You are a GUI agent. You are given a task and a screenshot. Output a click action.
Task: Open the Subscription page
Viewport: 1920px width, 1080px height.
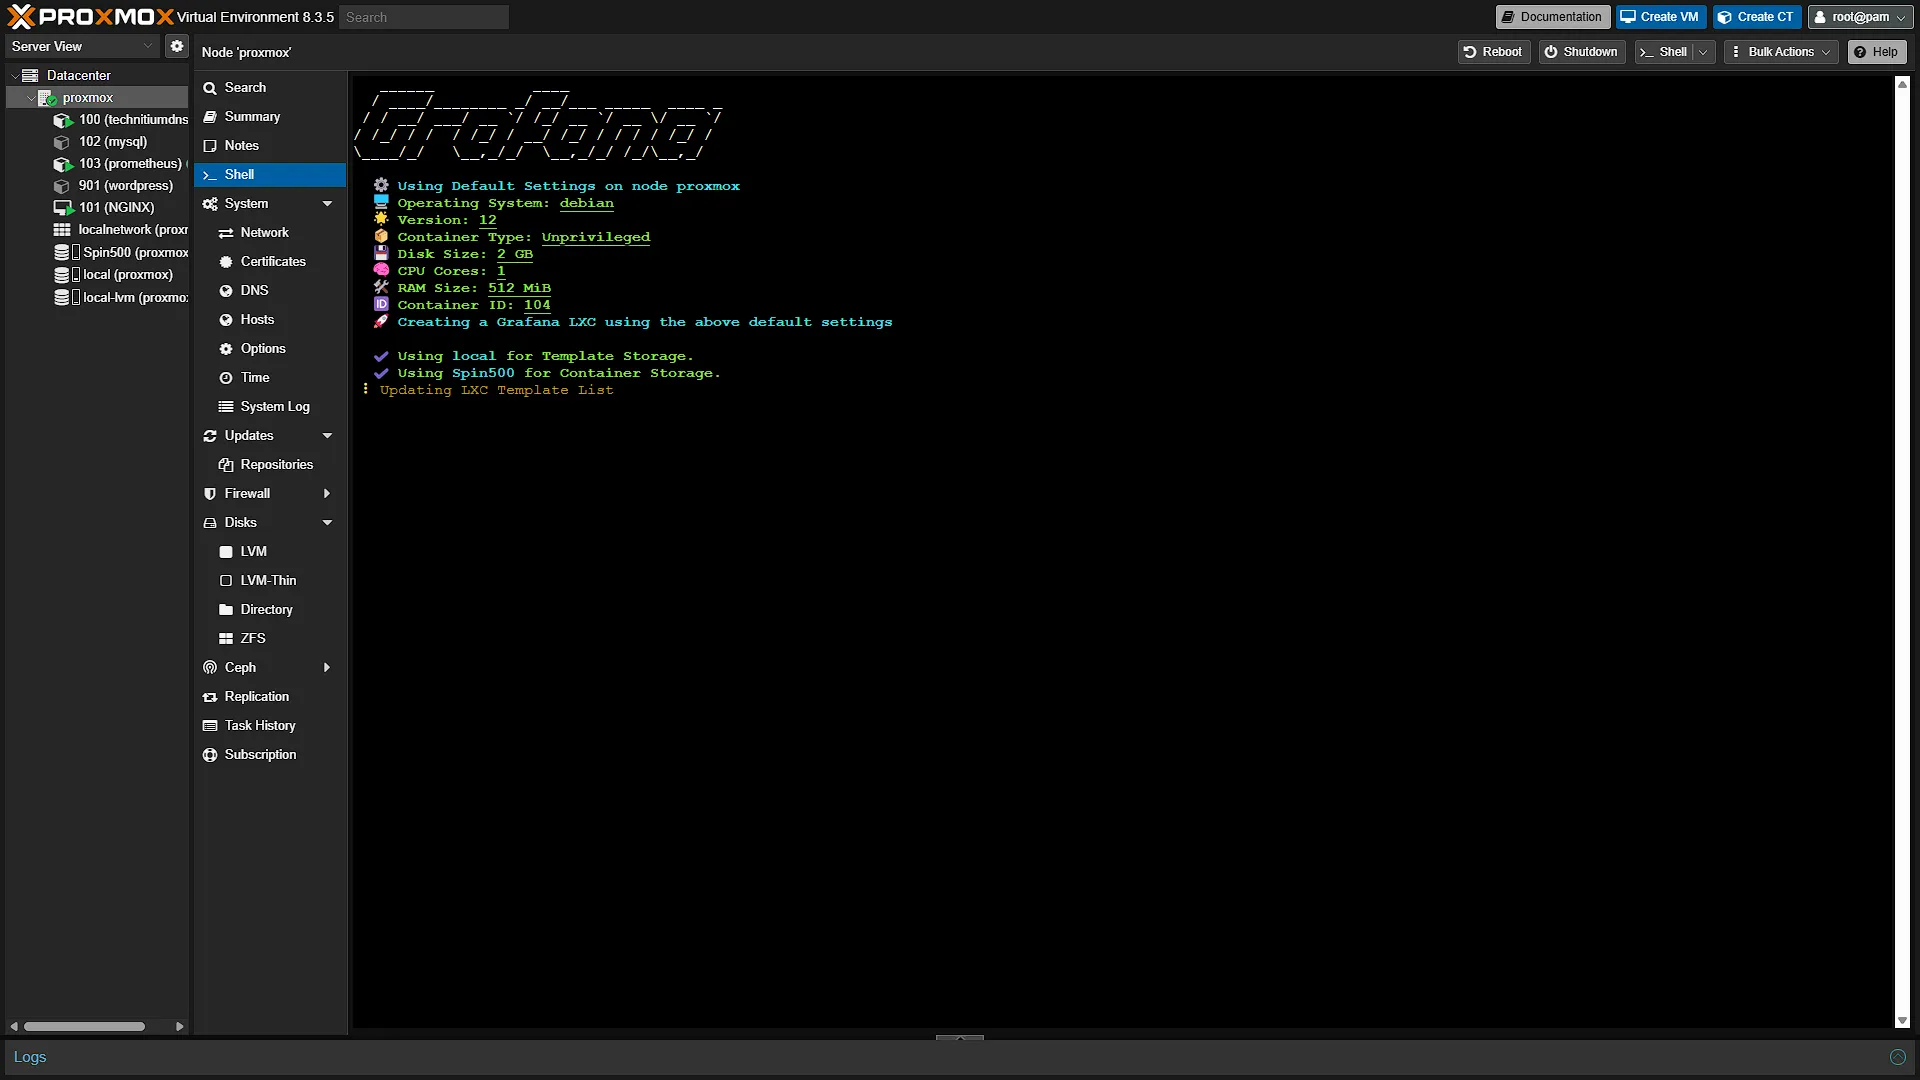coord(270,754)
